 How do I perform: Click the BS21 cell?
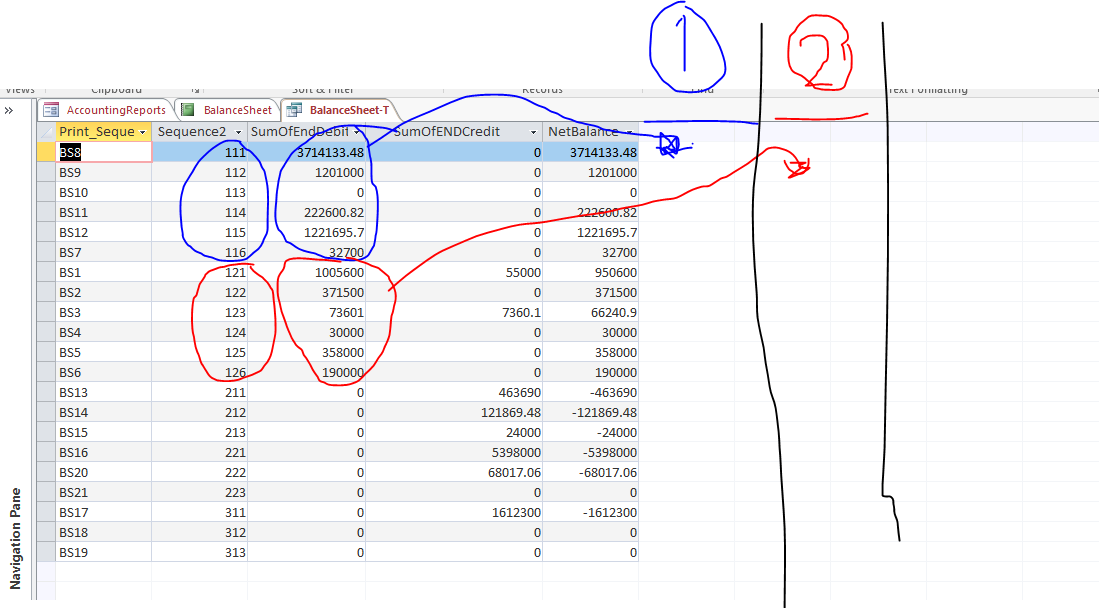104,492
